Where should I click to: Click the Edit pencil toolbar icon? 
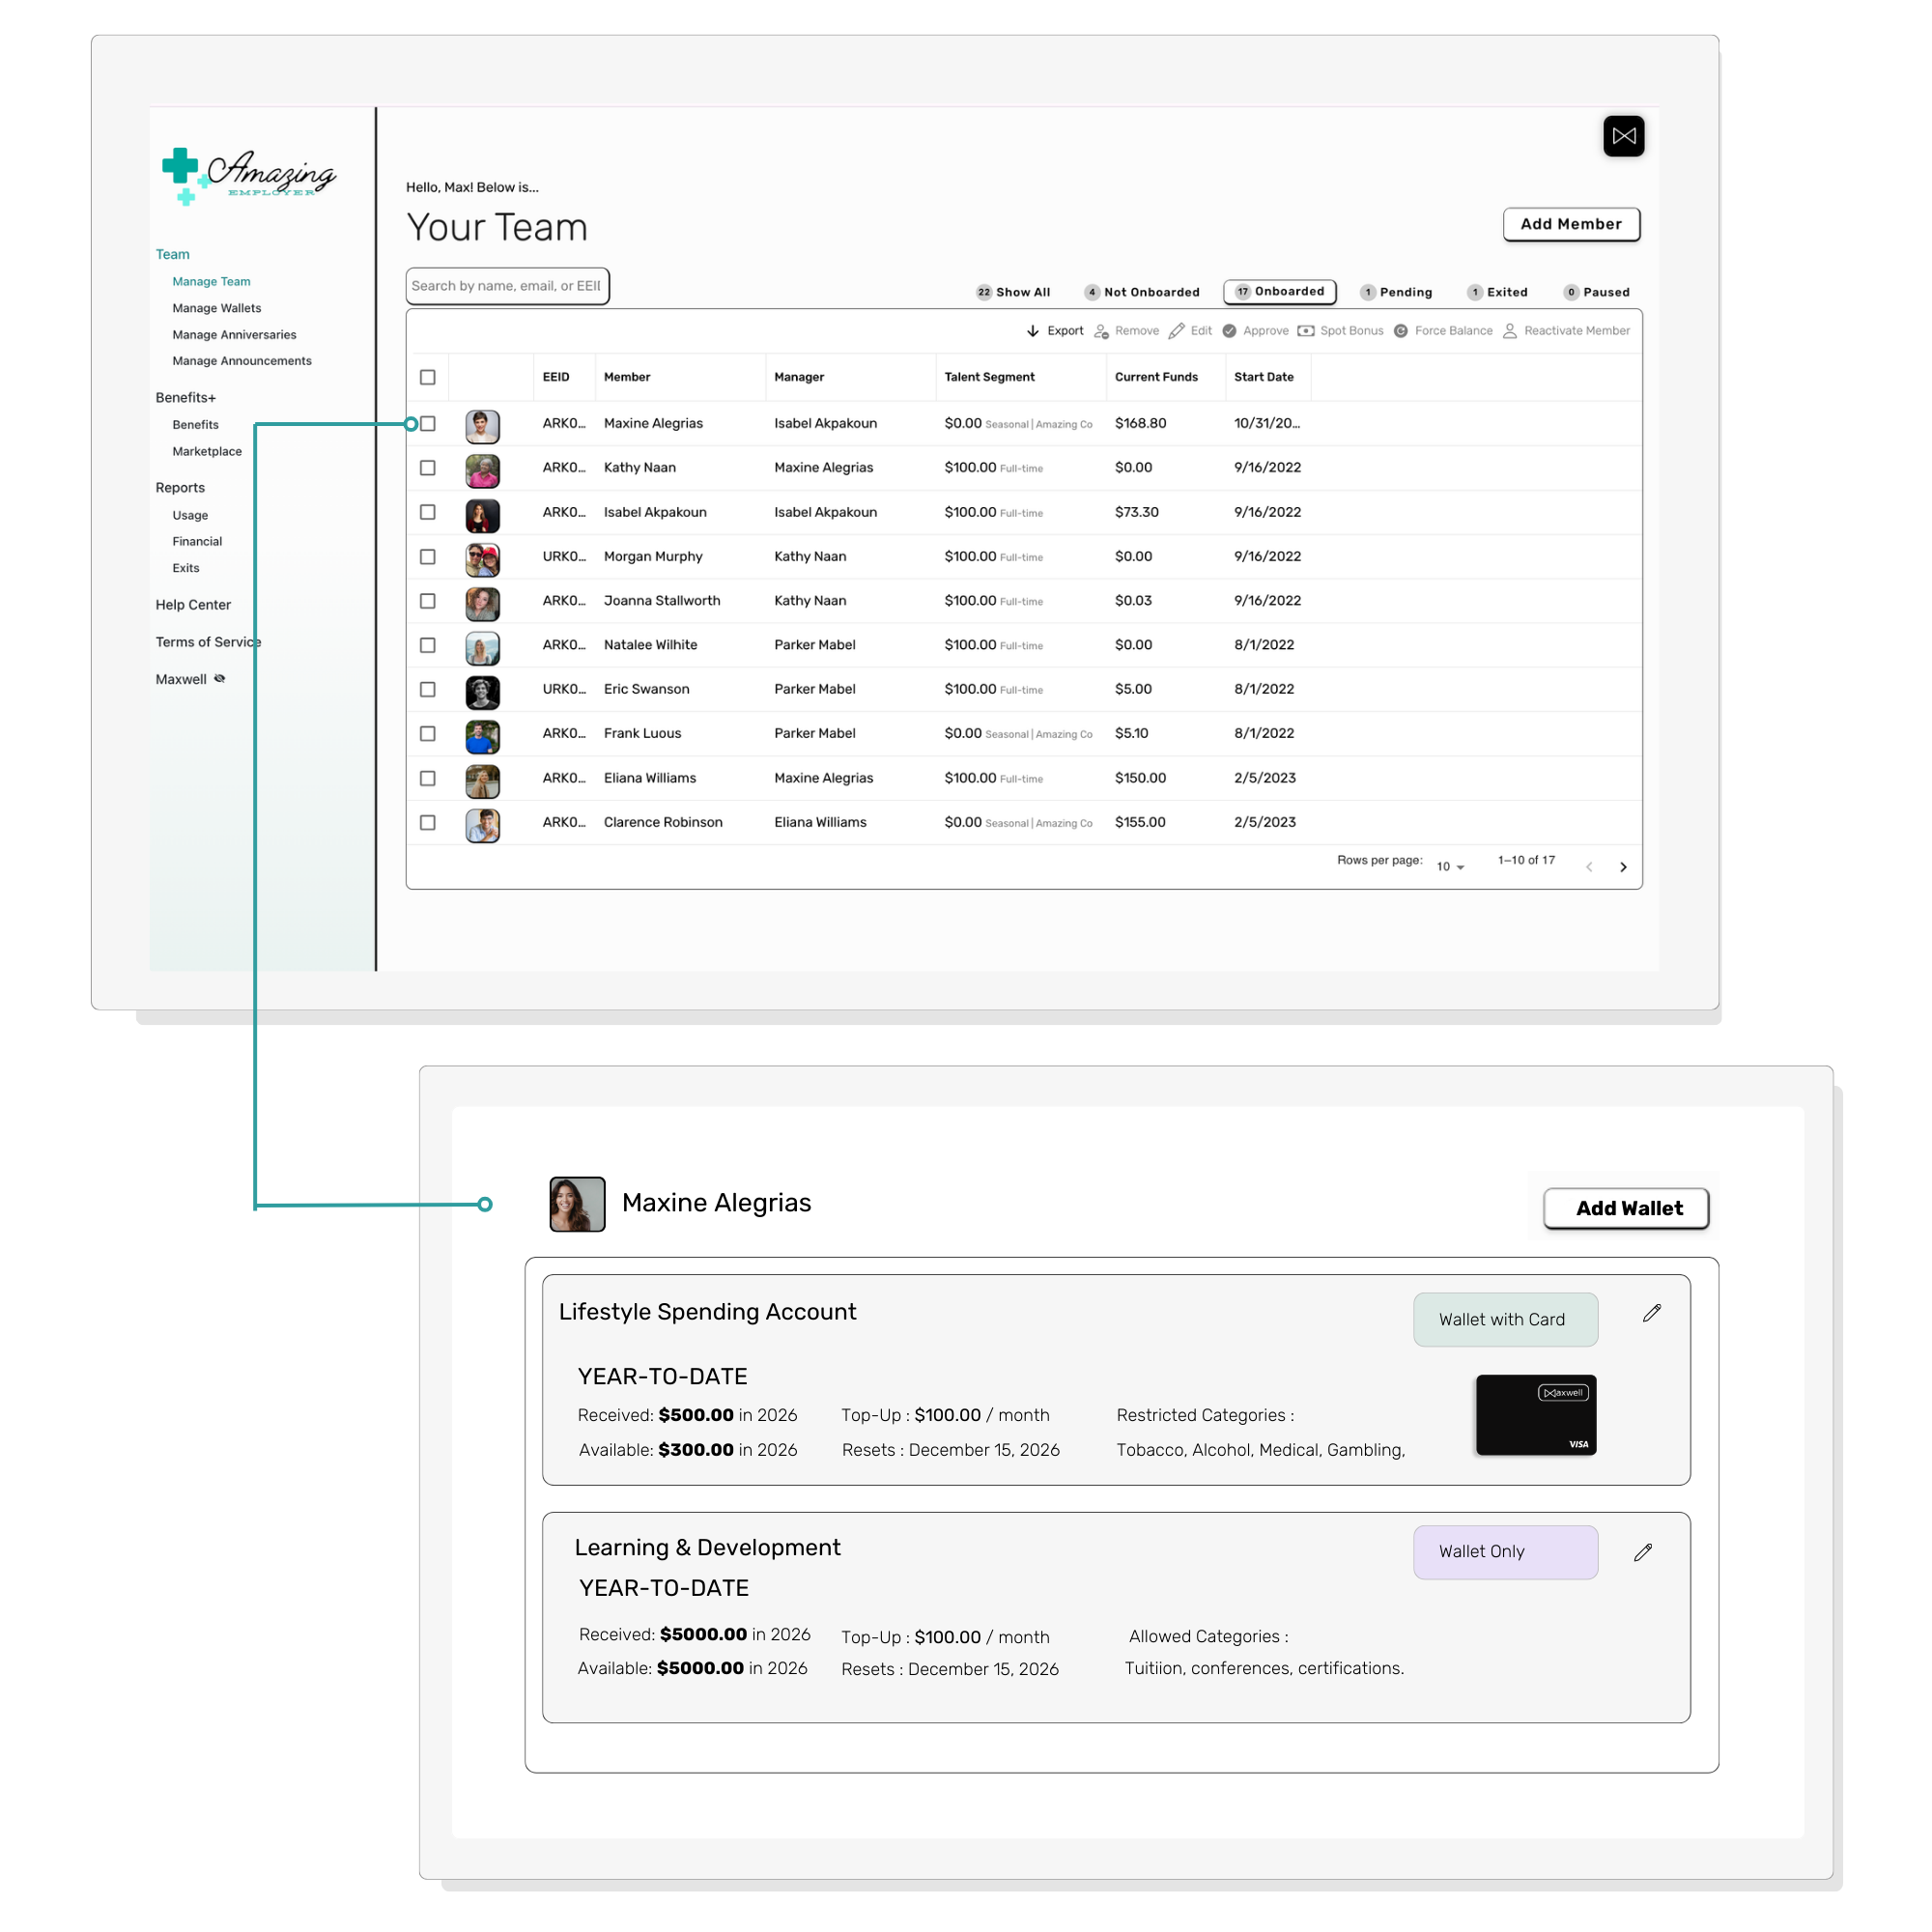point(1176,331)
